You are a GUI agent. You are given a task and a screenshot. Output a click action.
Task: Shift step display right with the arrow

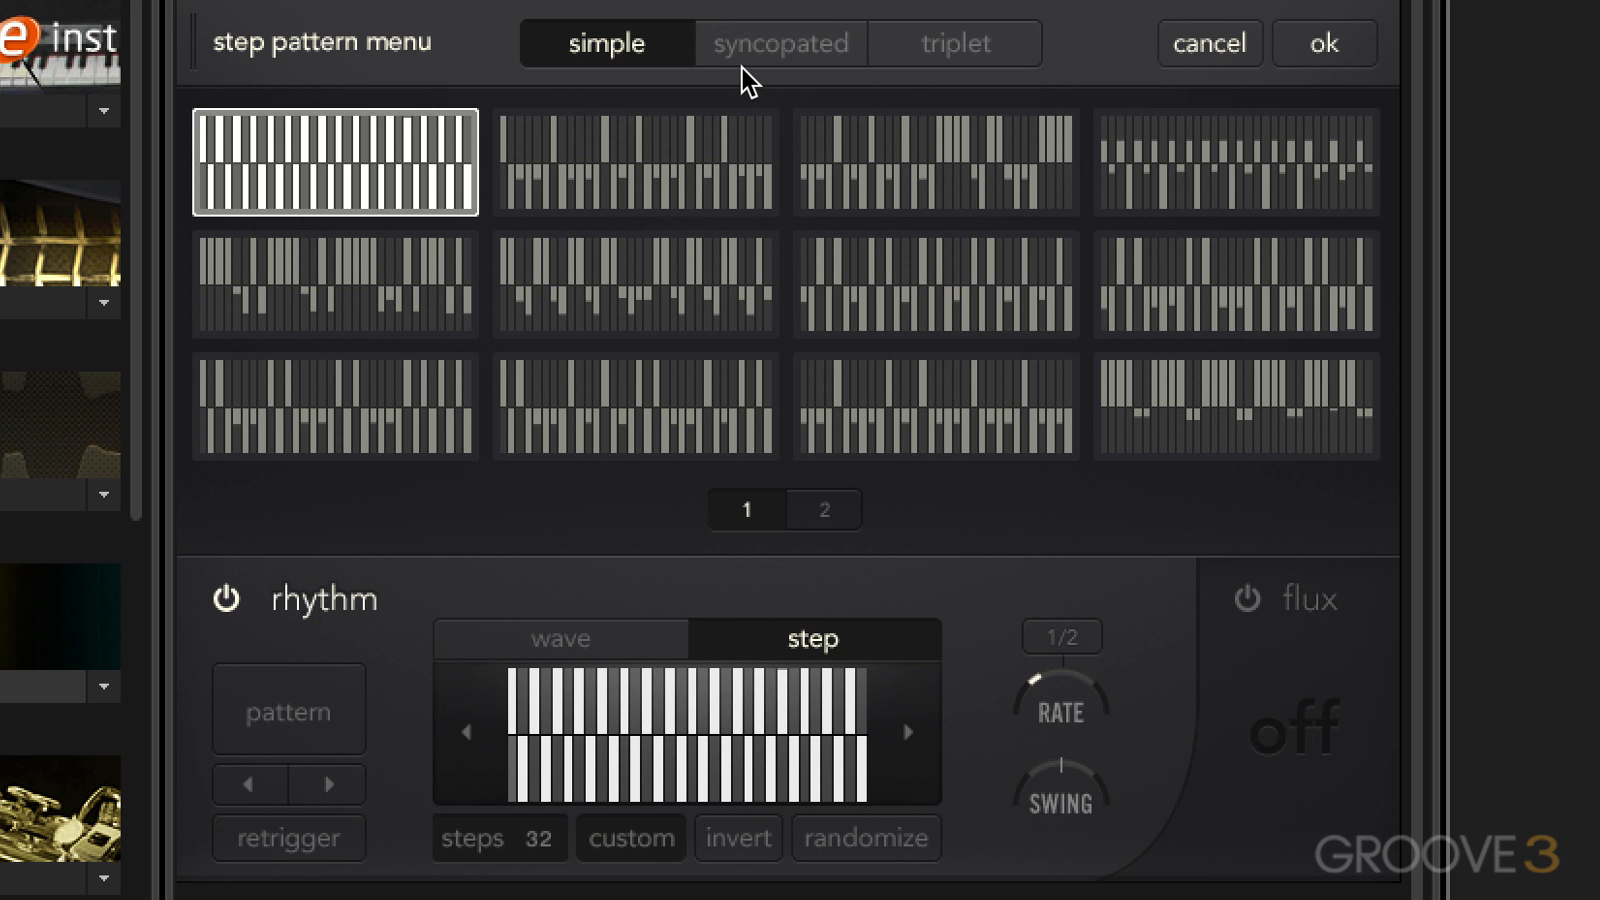pos(908,732)
